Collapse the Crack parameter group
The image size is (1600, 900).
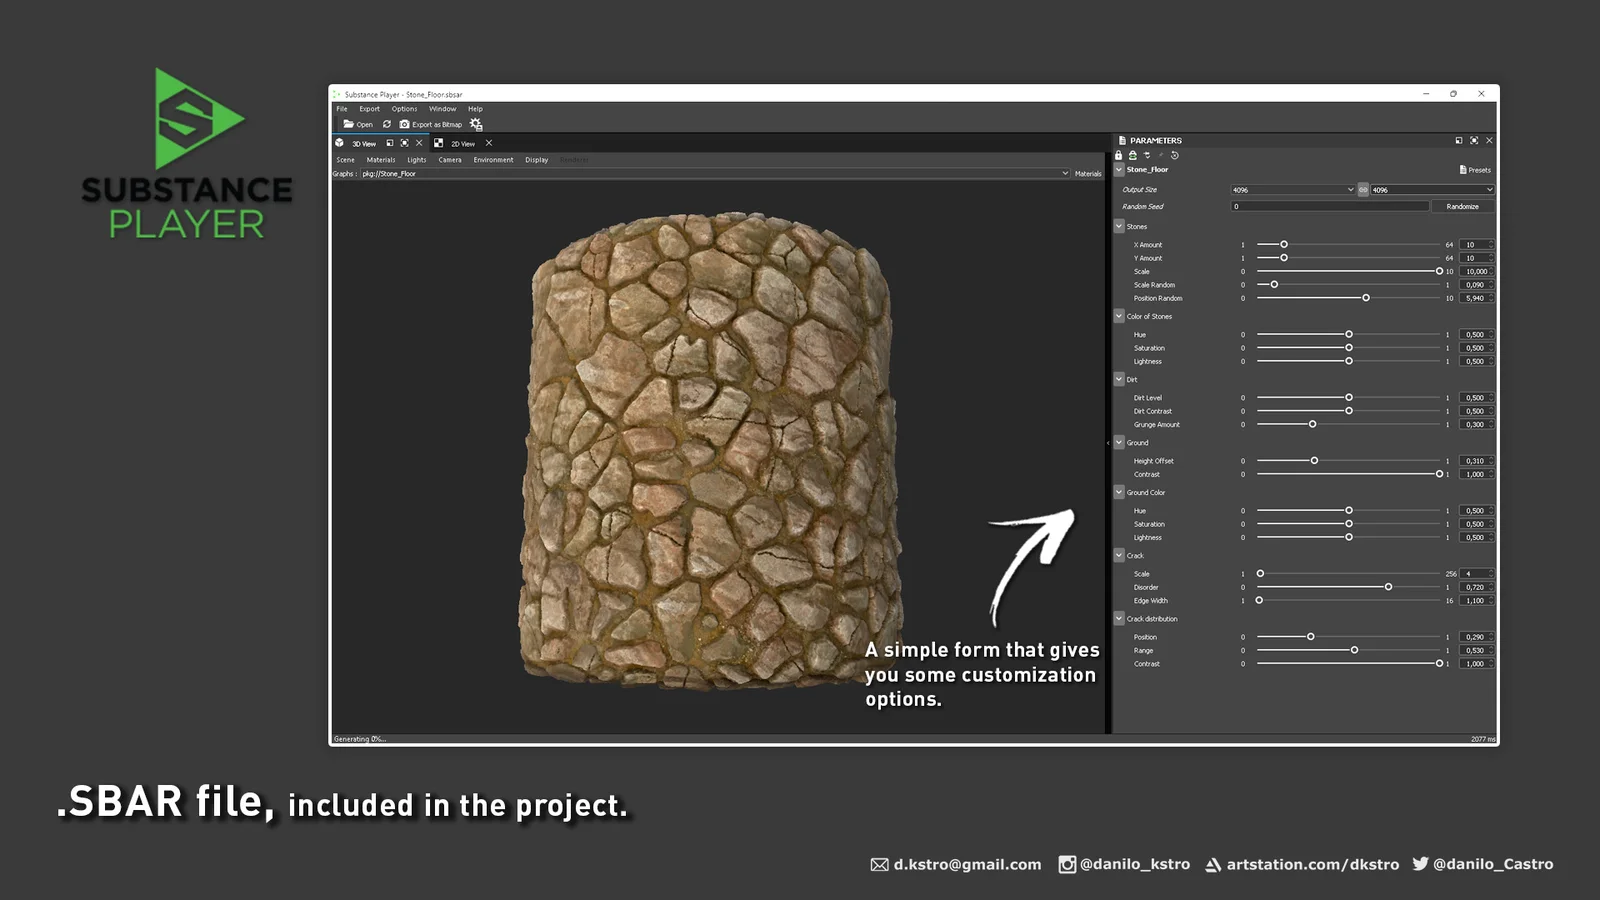(x=1120, y=555)
